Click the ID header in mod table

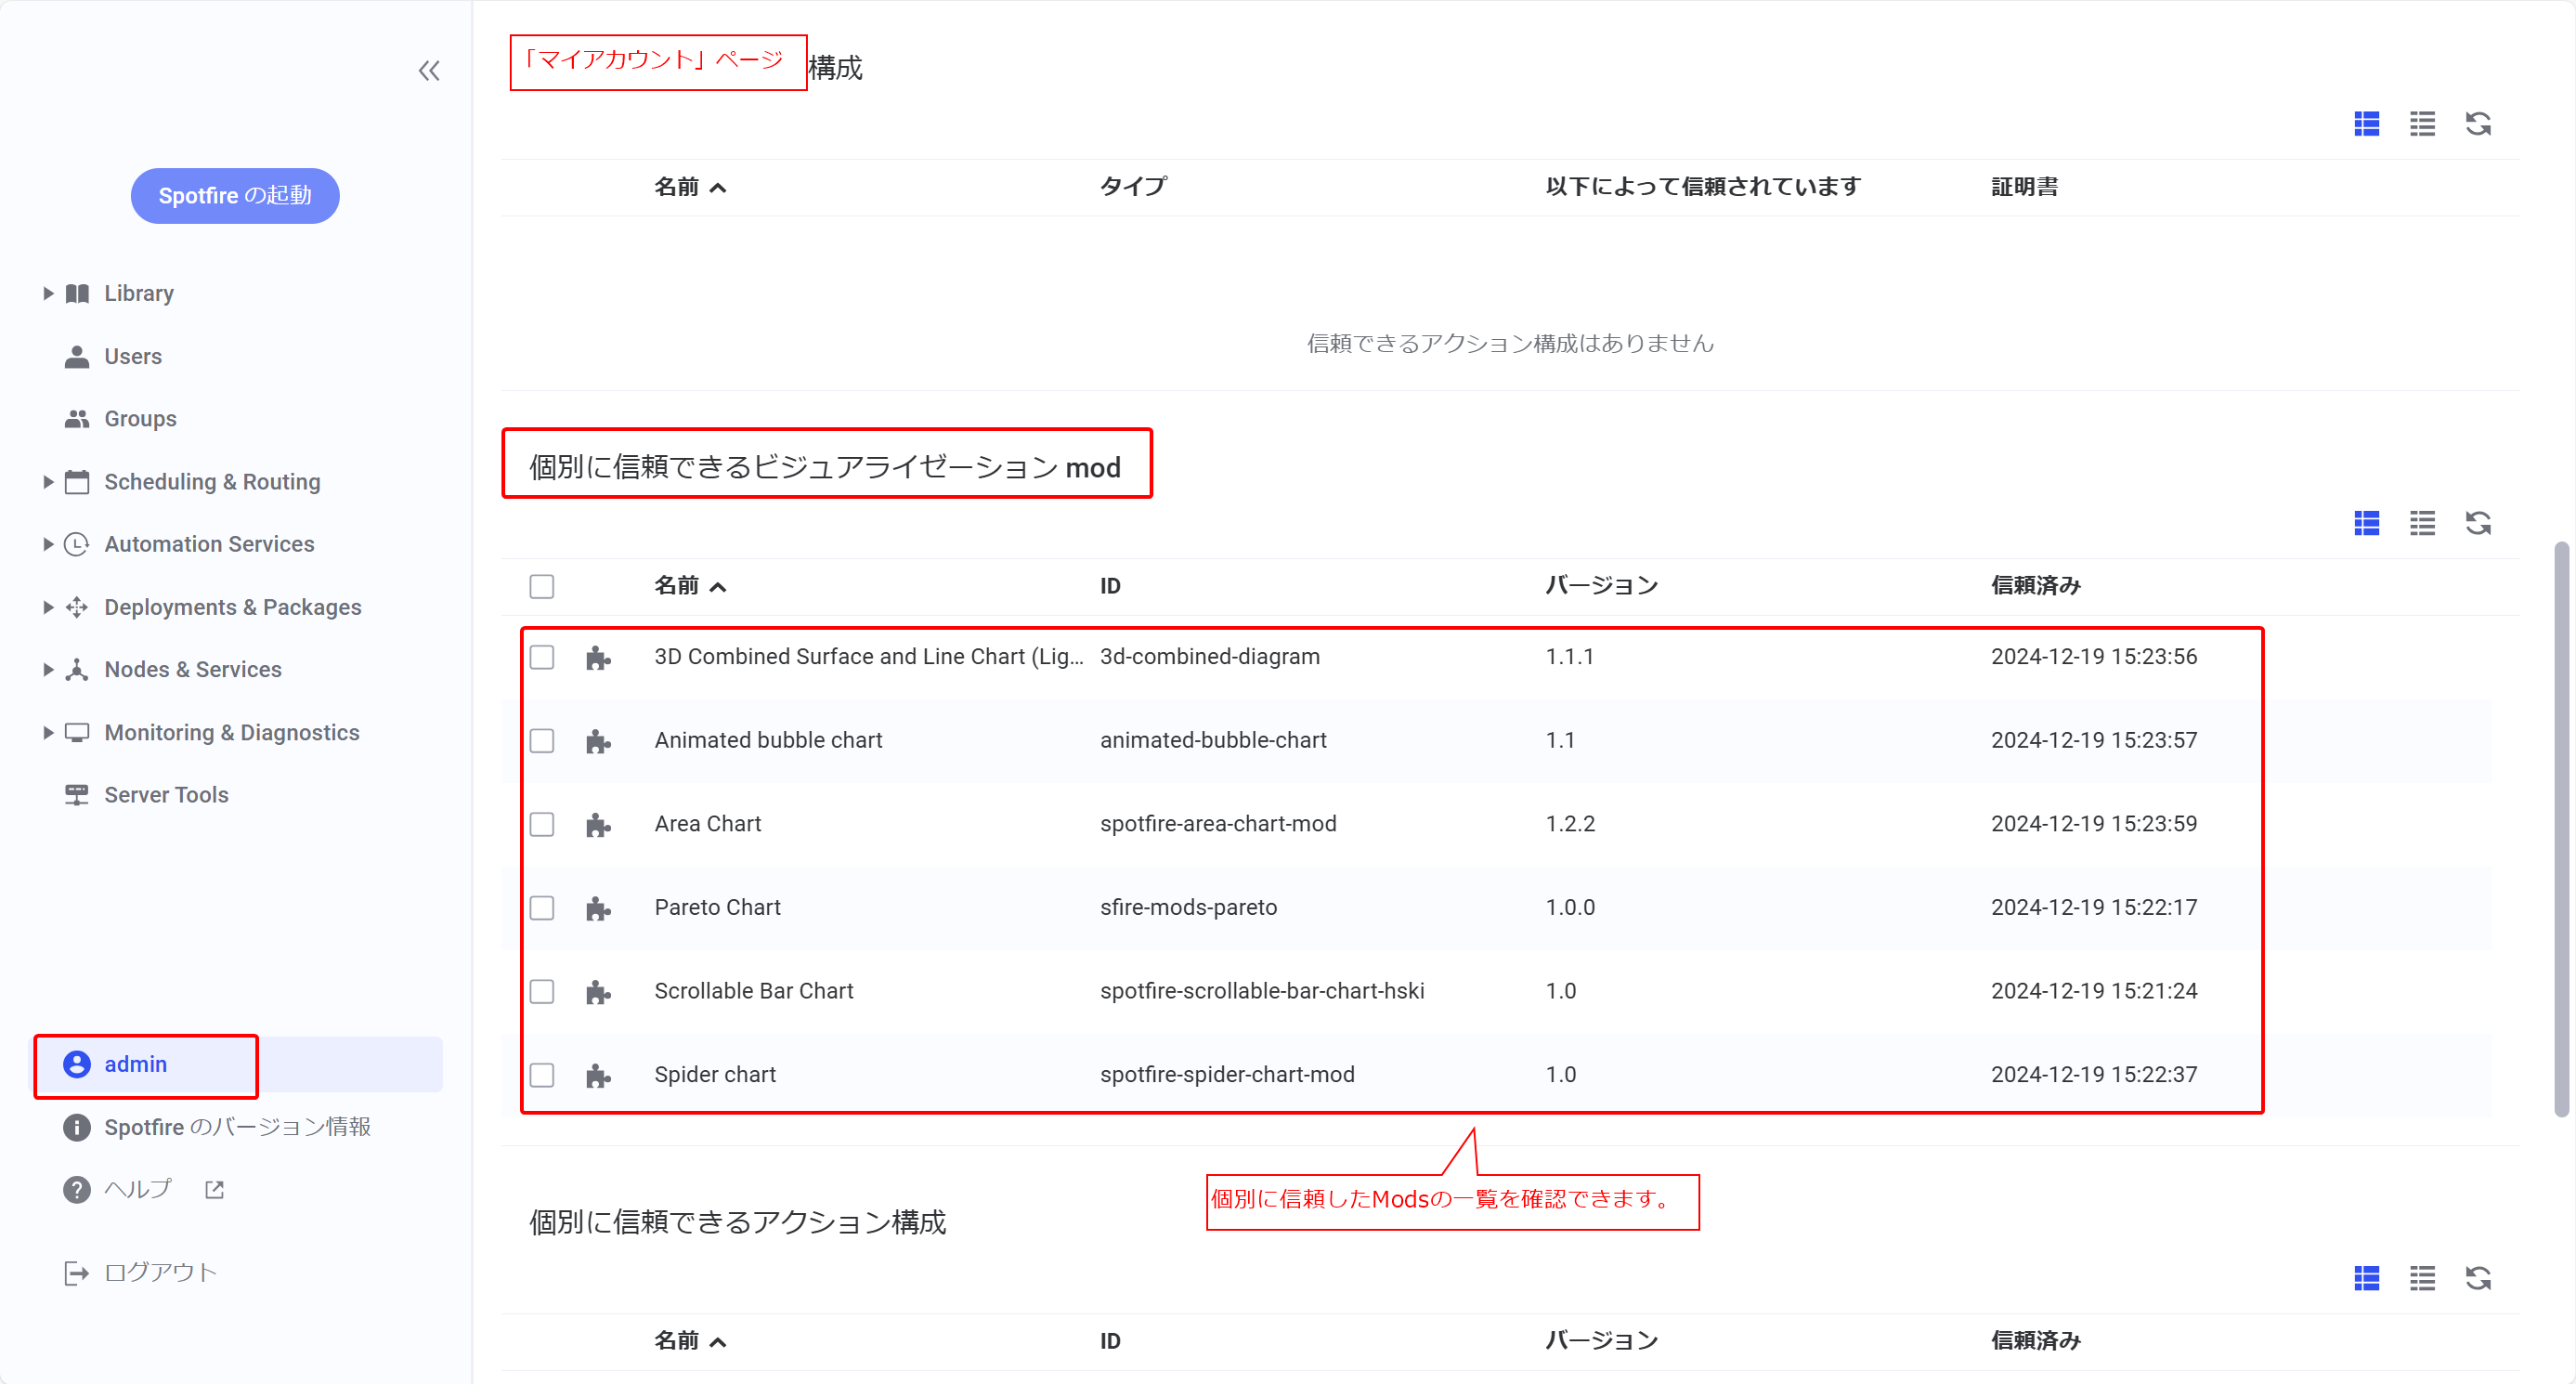click(1110, 586)
